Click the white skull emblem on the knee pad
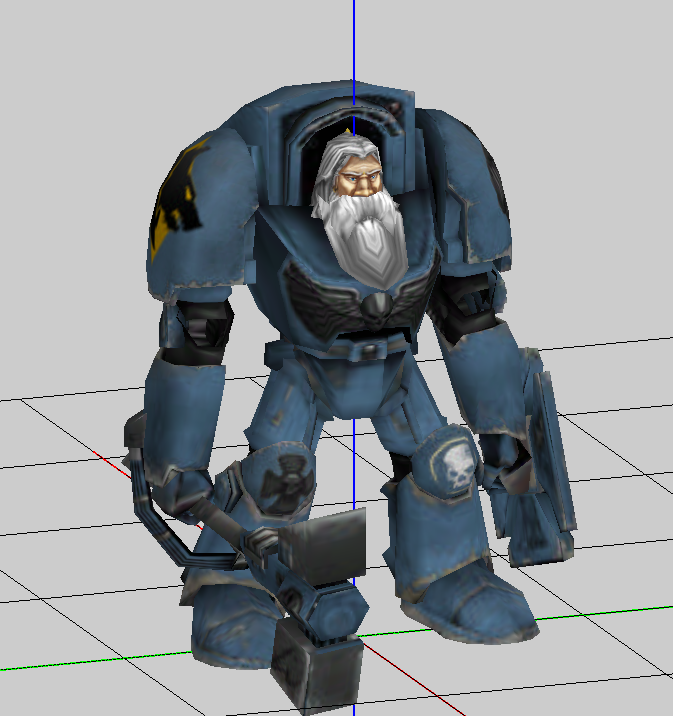This screenshot has width=673, height=716. 457,466
